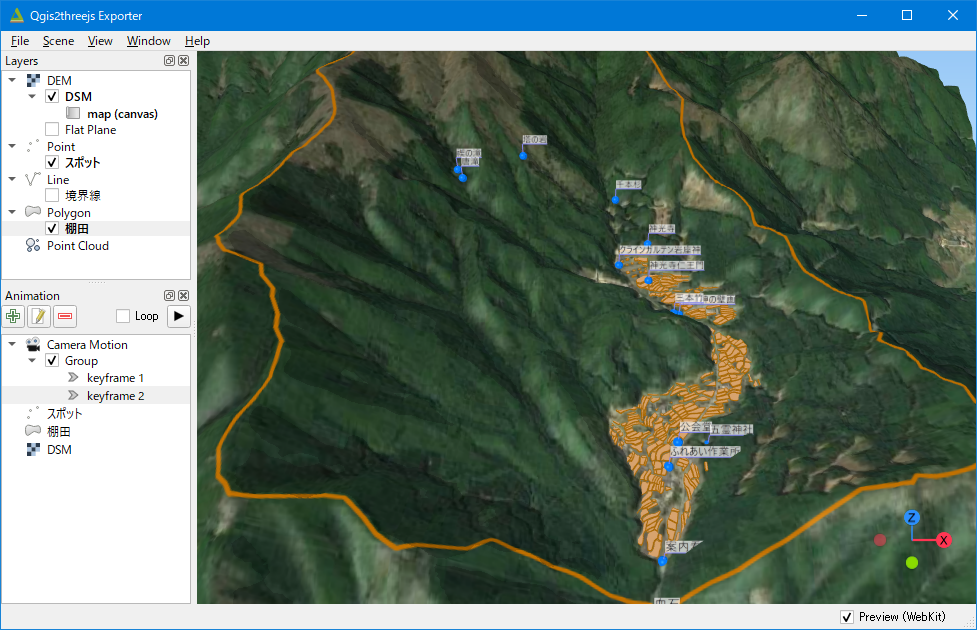Uncheck the スポット point layer
The image size is (977, 630).
52,163
